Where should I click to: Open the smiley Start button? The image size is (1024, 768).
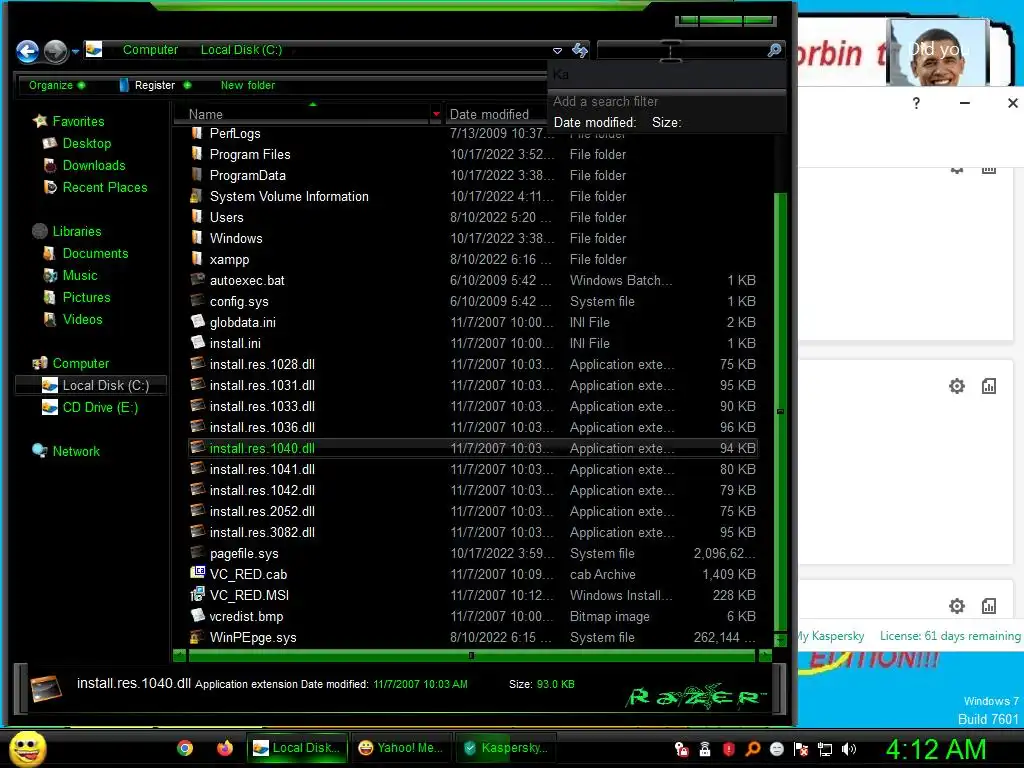click(27, 748)
